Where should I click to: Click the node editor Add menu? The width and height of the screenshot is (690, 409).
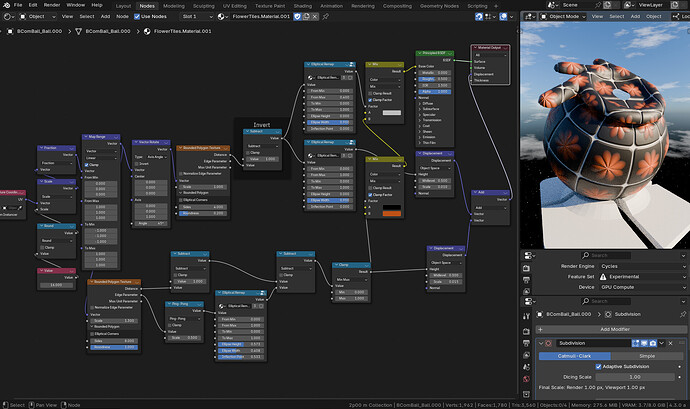coord(106,16)
